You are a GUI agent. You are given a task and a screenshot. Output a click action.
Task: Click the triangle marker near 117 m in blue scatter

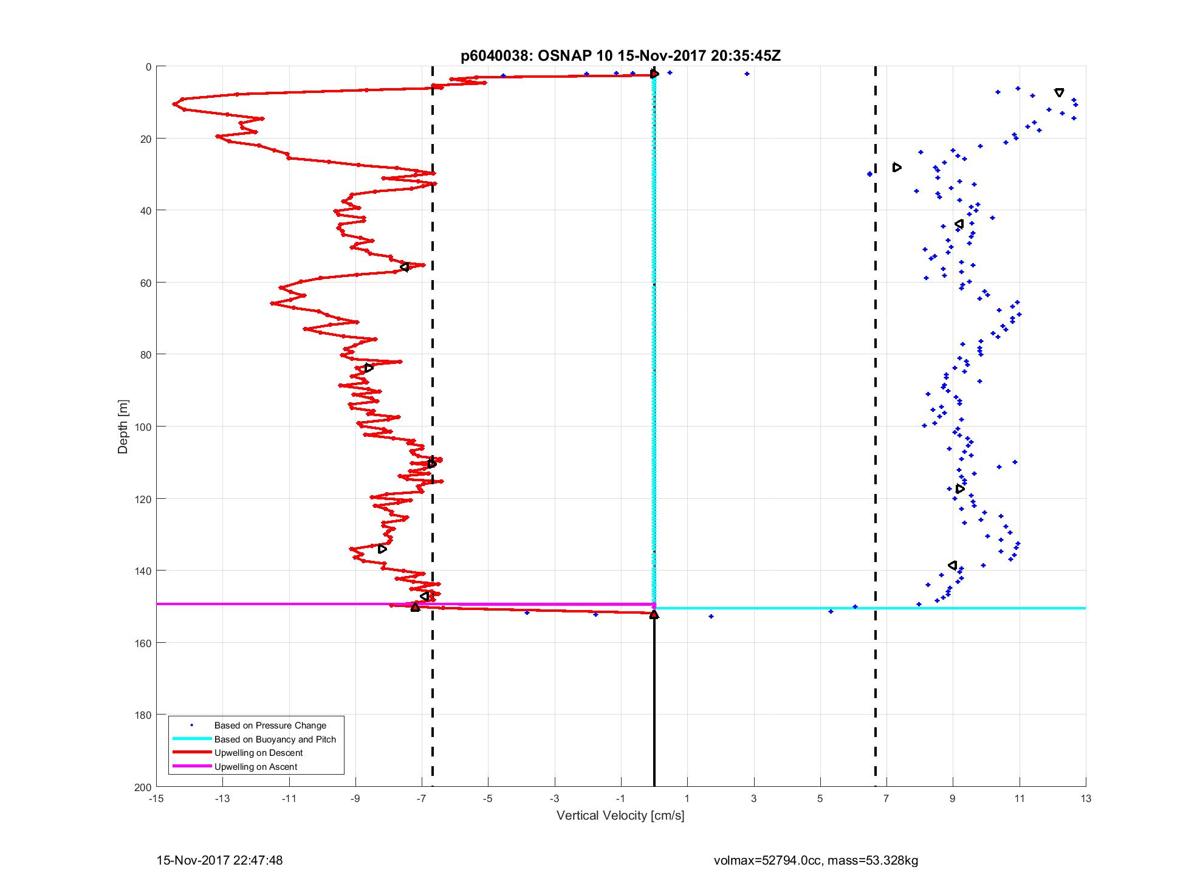coord(959,489)
